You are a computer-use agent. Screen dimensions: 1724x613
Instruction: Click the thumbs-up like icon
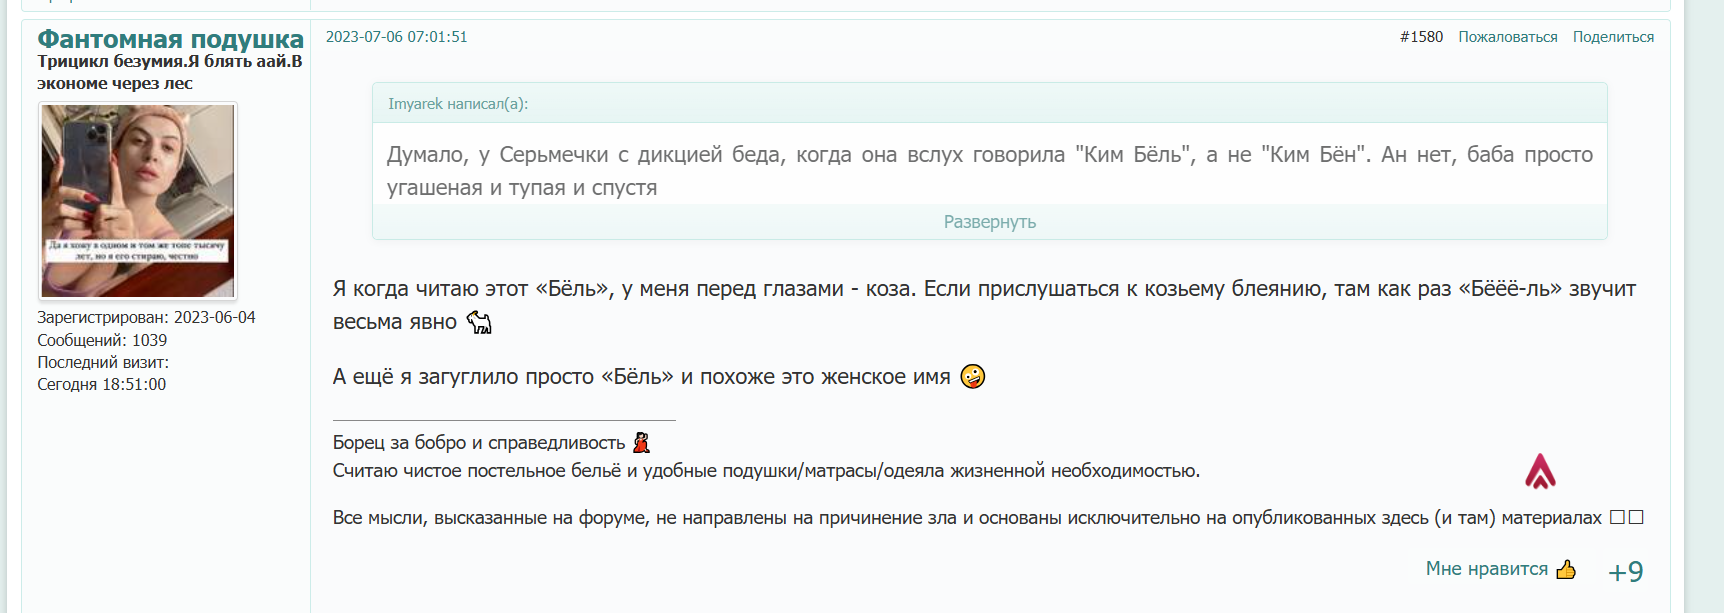1566,570
